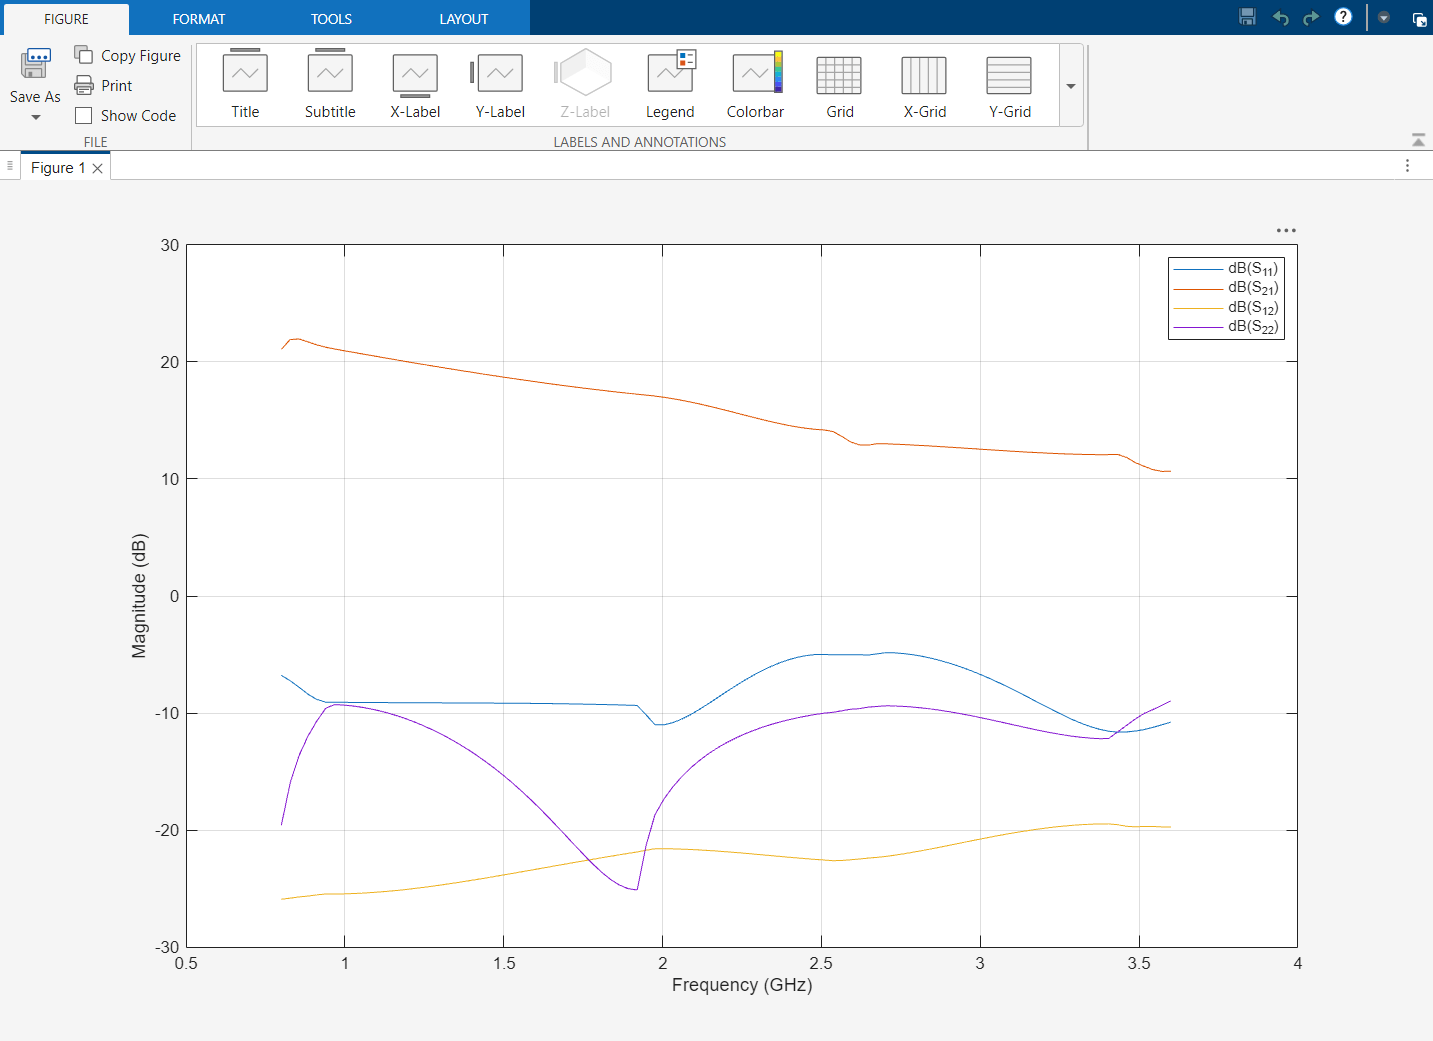This screenshot has height=1041, width=1433.
Task: Click the dB(S21) legend entry
Action: pyautogui.click(x=1252, y=288)
